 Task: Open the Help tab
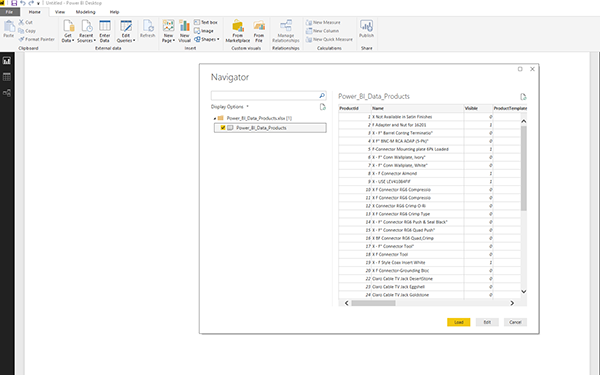114,12
